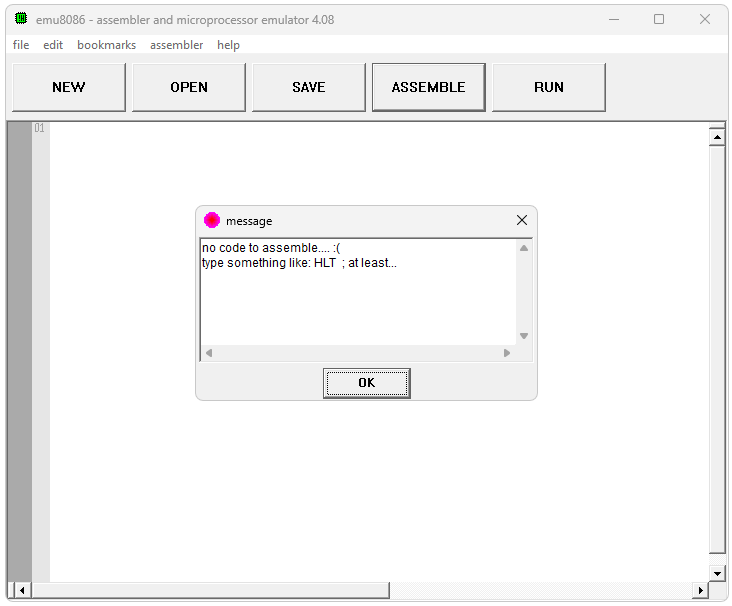732x606 pixels.
Task: Open the file menu
Action: pyautogui.click(x=21, y=45)
